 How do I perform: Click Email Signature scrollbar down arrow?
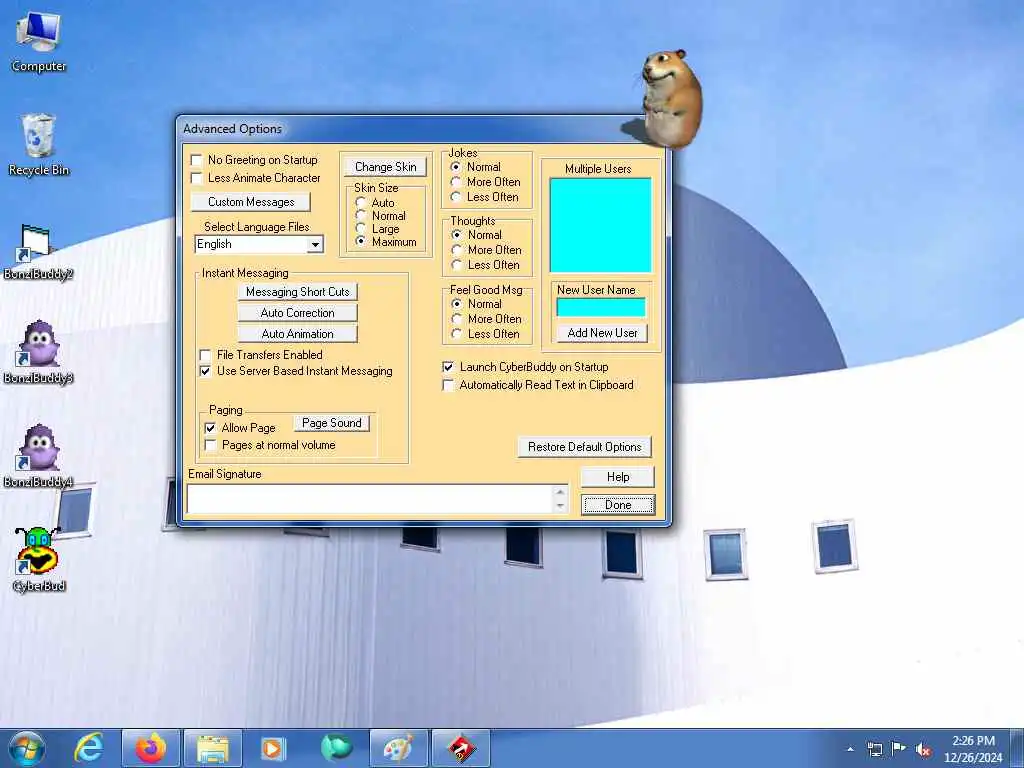(x=560, y=506)
